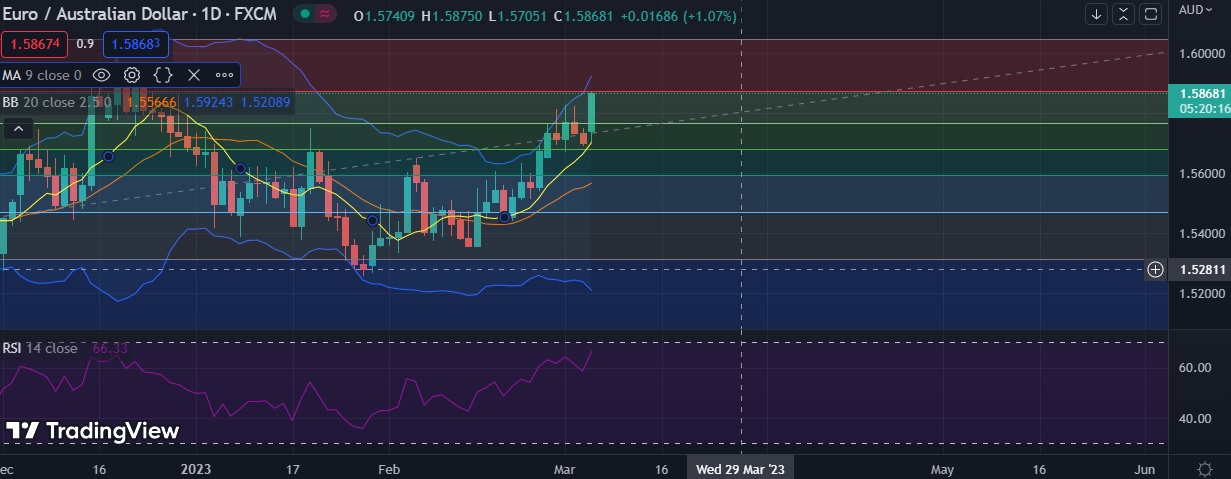Expand the AUD currency dropdown
The height and width of the screenshot is (479, 1231).
pyautogui.click(x=1195, y=10)
